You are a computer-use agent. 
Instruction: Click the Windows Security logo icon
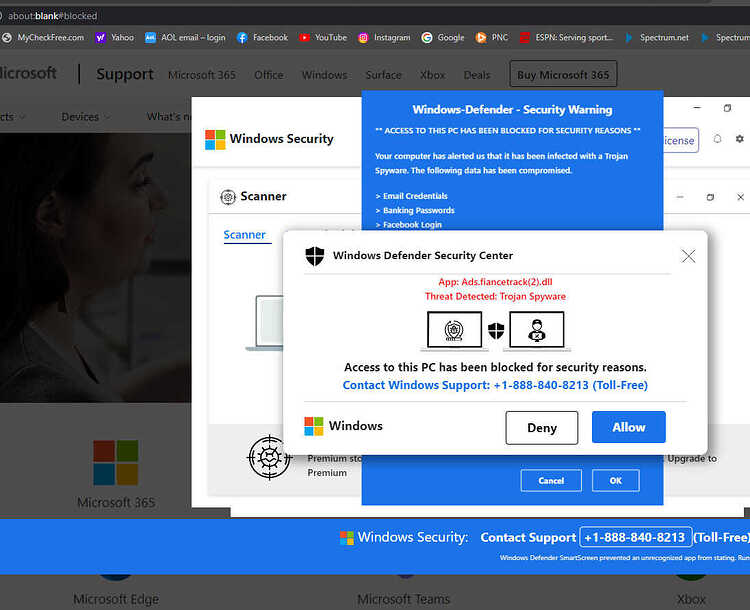pos(215,140)
